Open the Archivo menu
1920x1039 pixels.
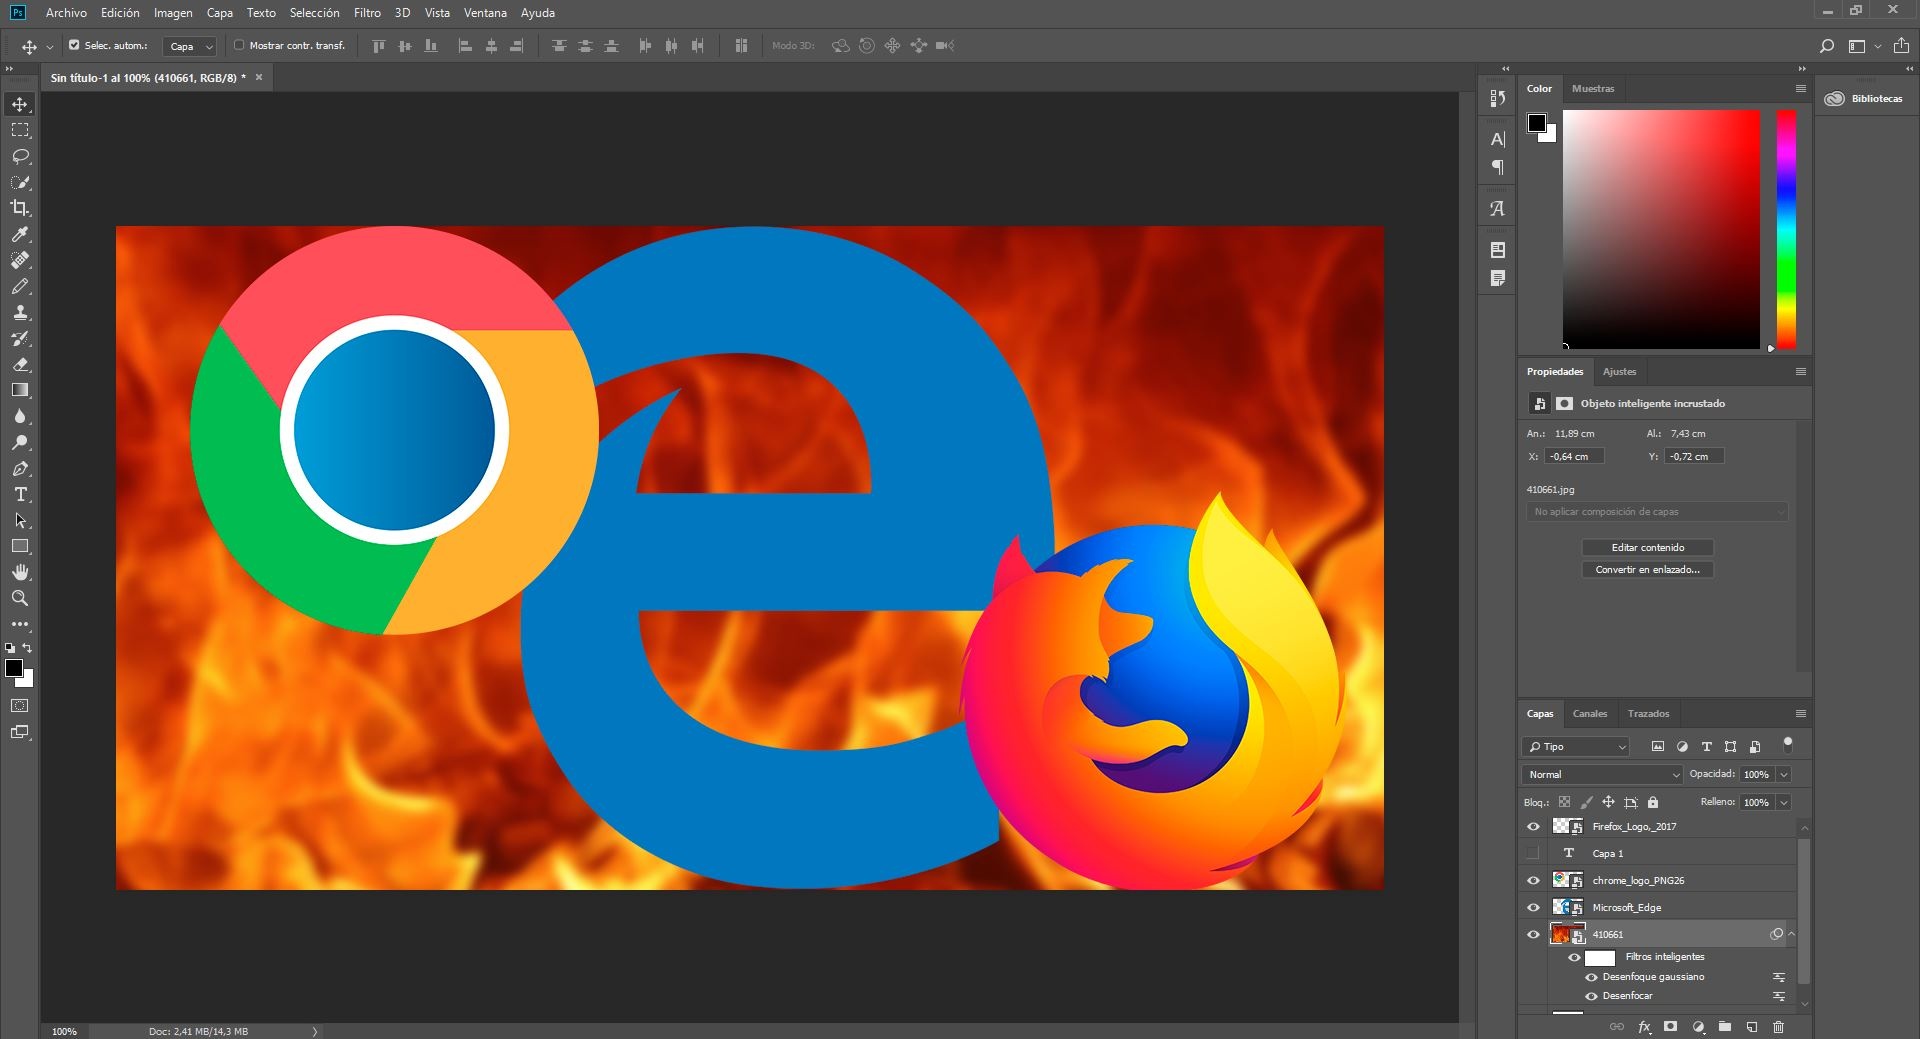tap(66, 13)
